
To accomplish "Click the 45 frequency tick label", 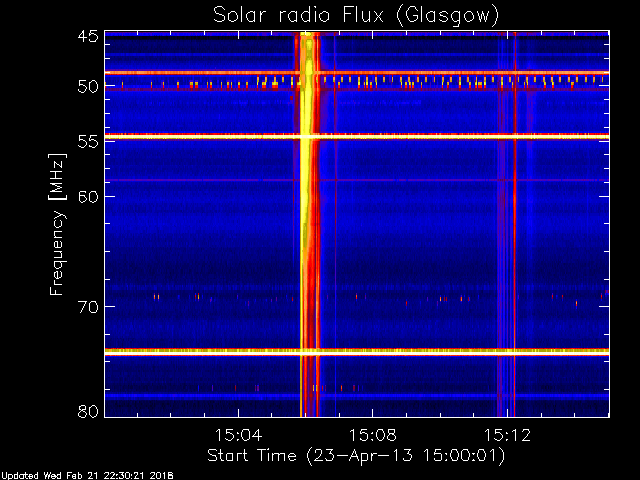I will point(88,37).
